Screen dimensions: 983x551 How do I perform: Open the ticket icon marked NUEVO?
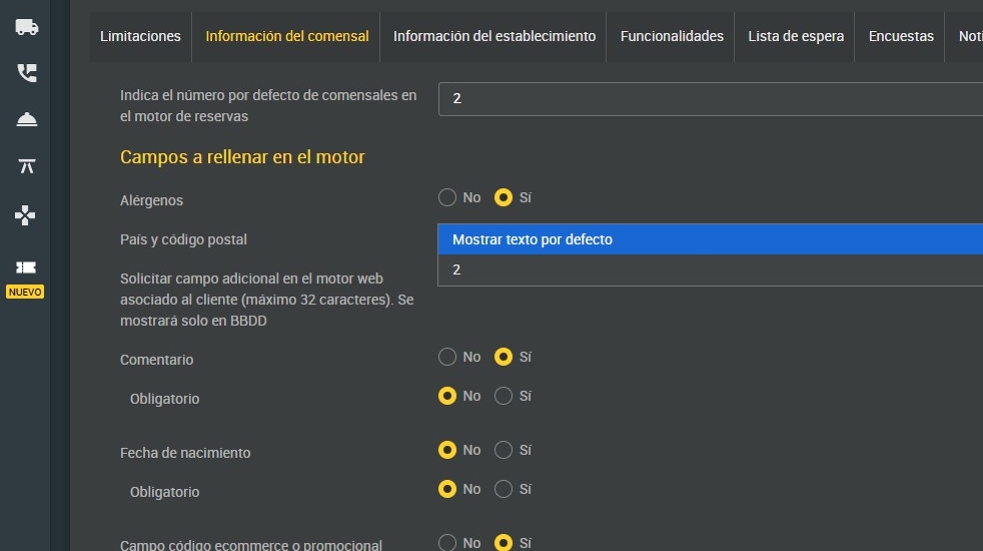click(27, 267)
